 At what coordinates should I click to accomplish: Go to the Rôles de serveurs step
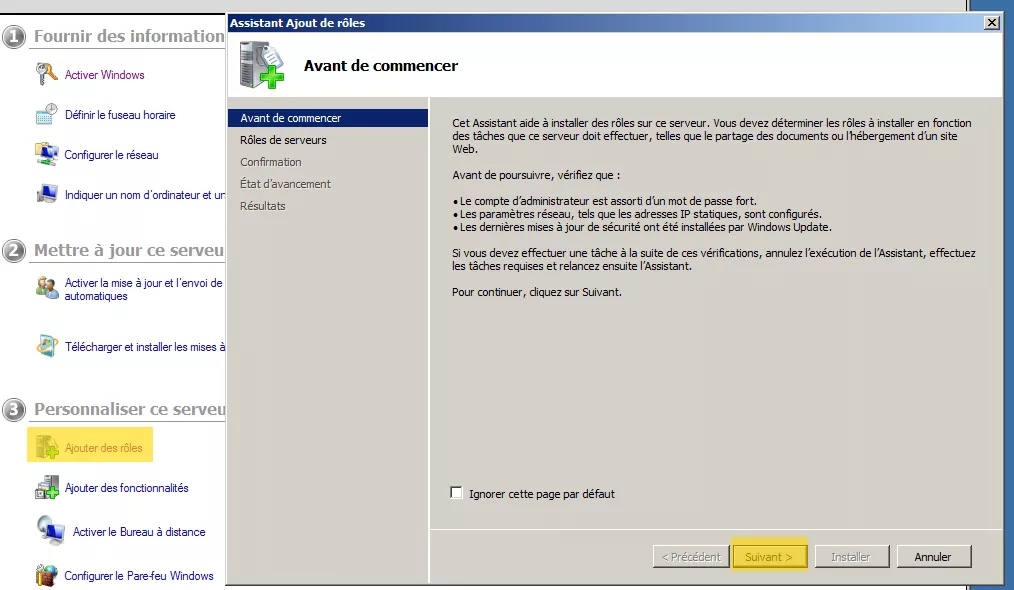point(283,140)
